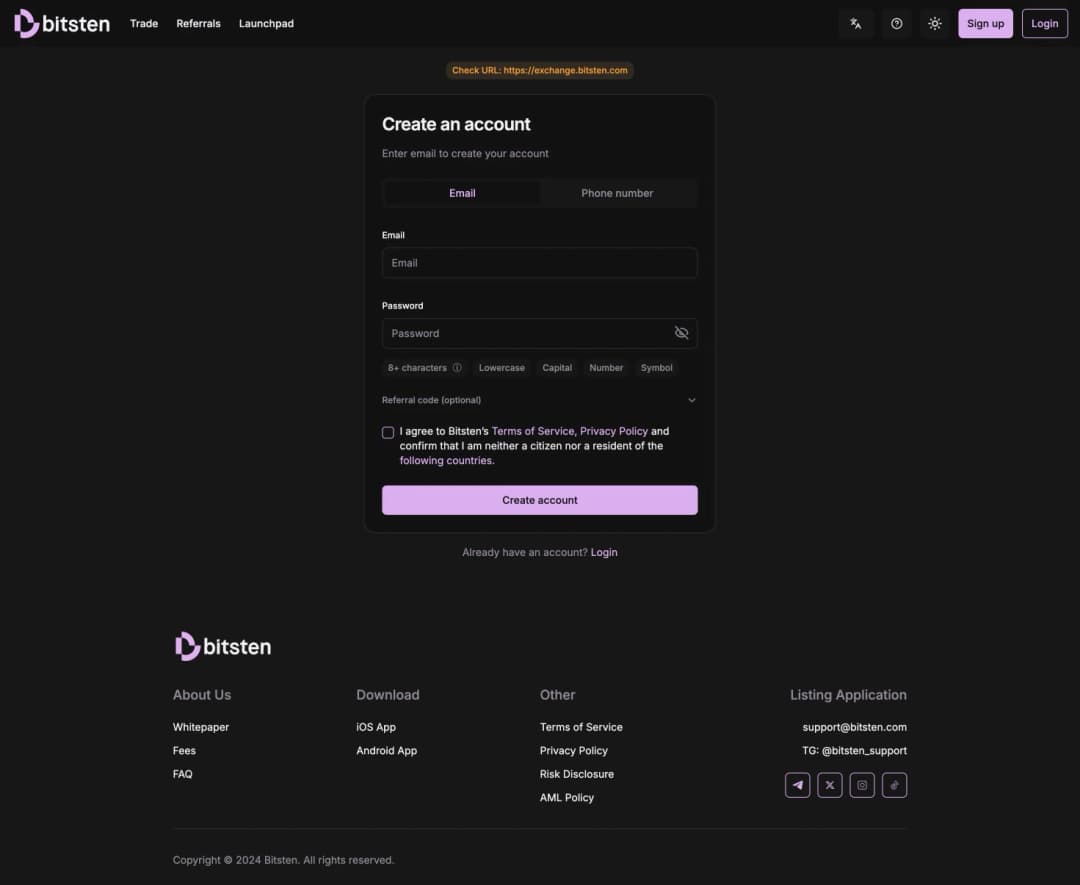Click the info icon beside 8+ characters

457,368
